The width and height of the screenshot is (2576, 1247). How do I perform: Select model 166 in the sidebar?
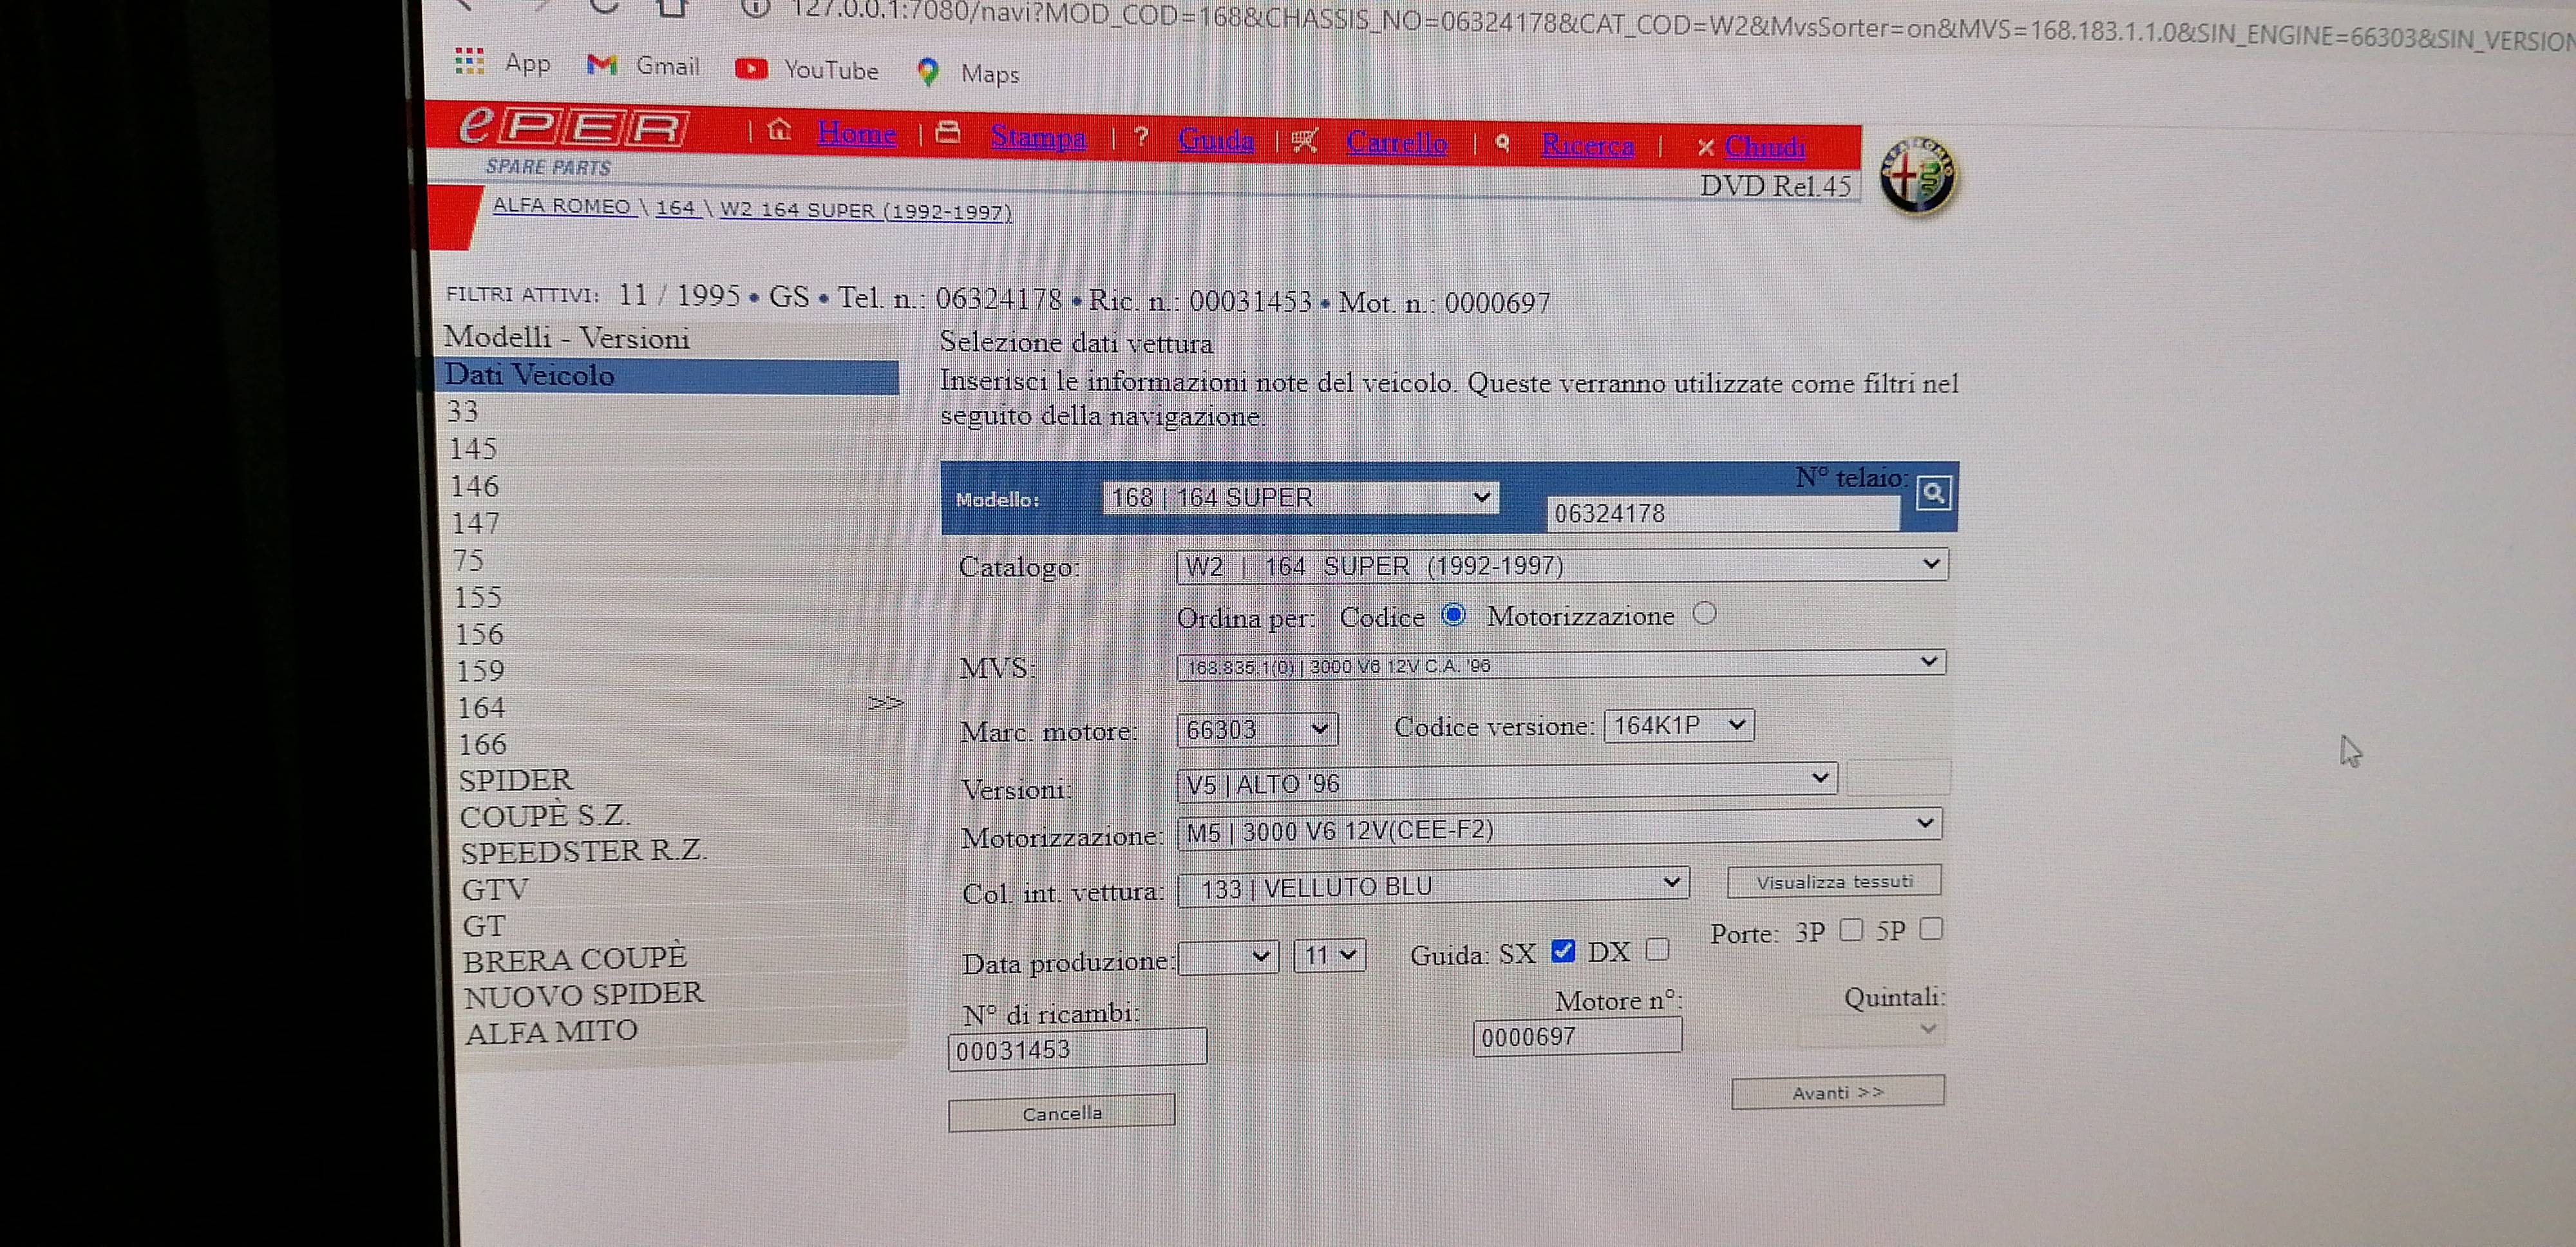[483, 745]
